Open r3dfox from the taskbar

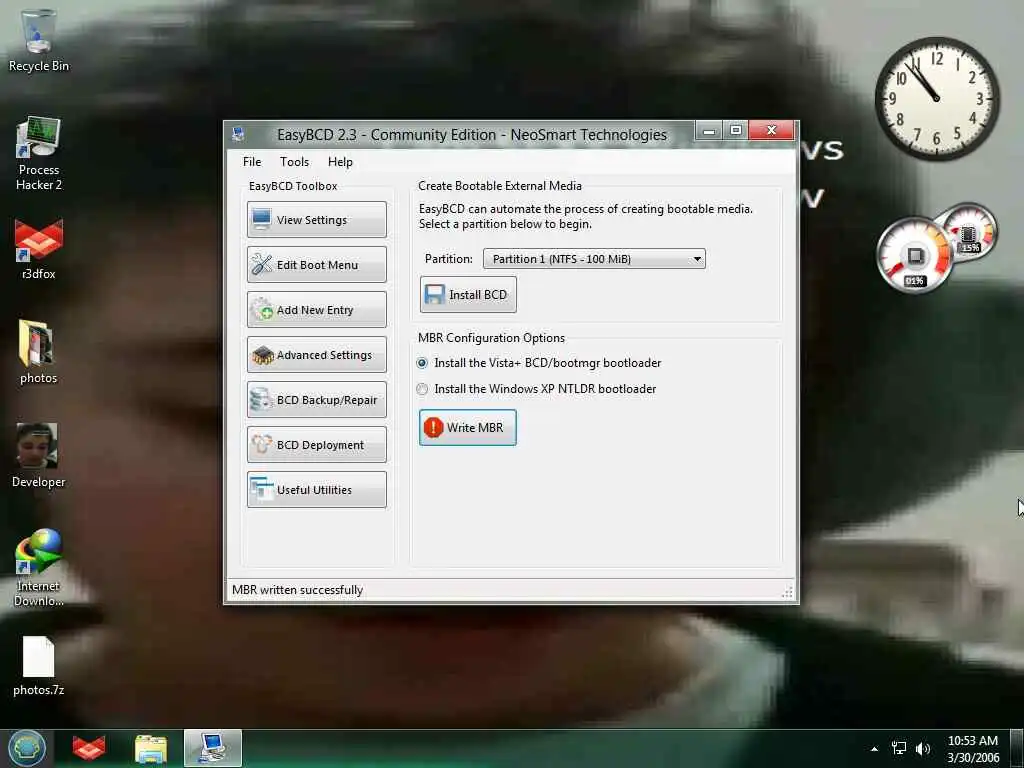pos(89,748)
